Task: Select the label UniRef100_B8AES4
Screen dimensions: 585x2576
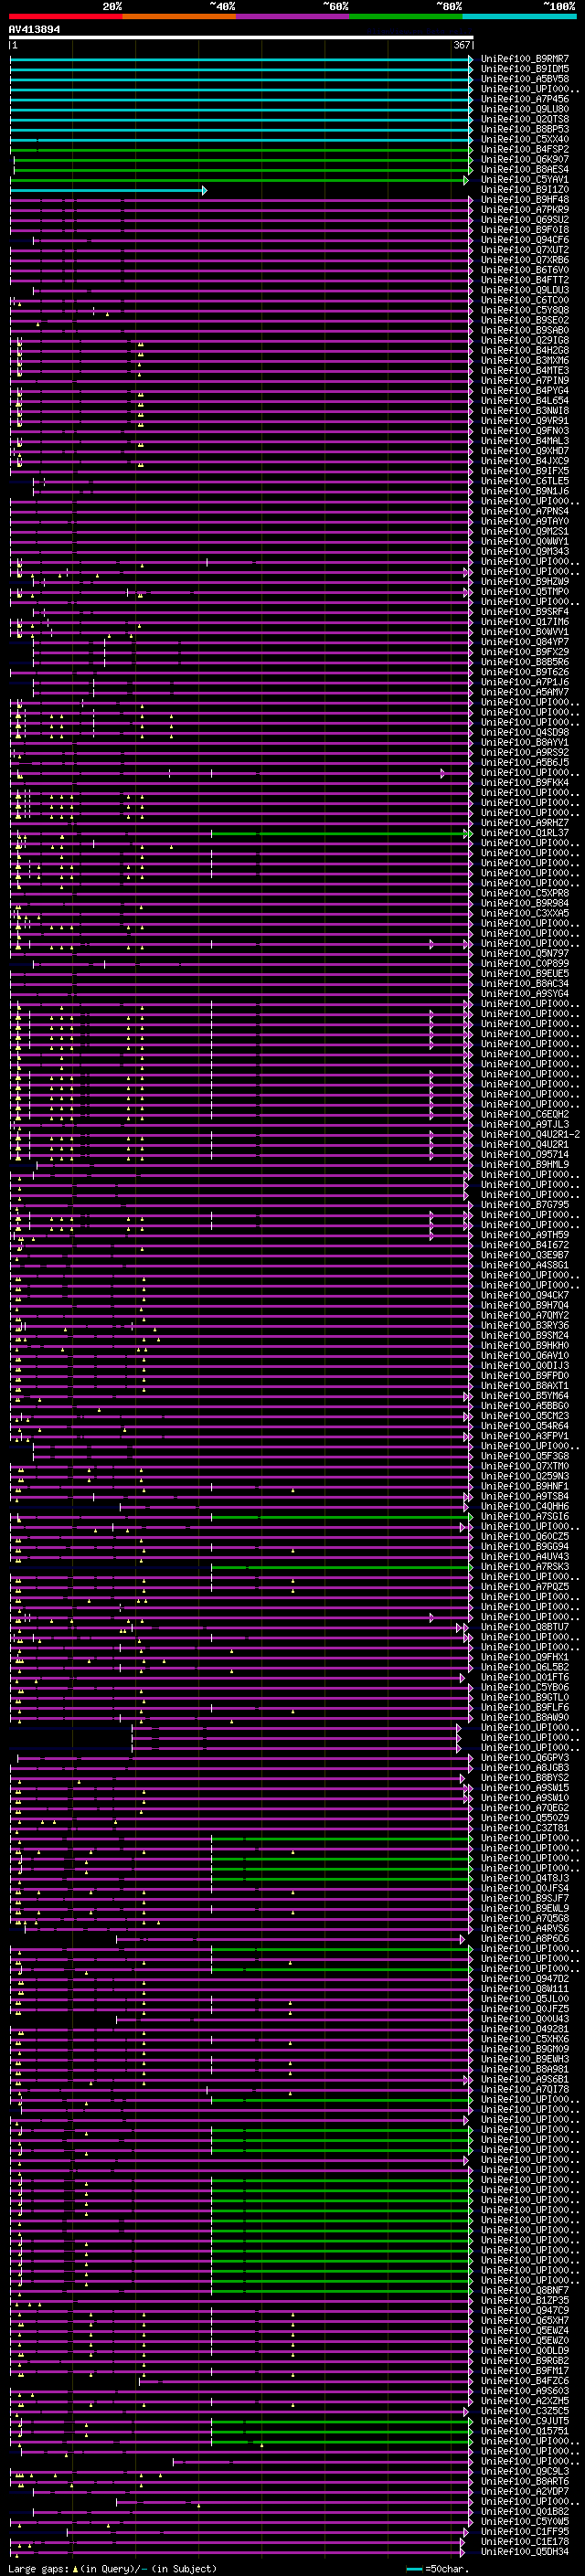Action: point(525,170)
